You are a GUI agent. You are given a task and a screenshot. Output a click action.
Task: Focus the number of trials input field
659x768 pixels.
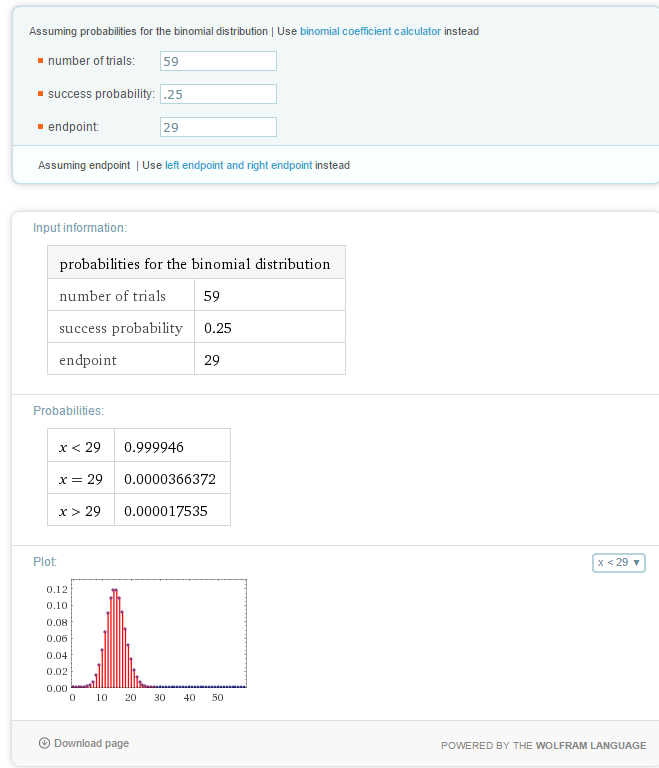pyautogui.click(x=218, y=61)
